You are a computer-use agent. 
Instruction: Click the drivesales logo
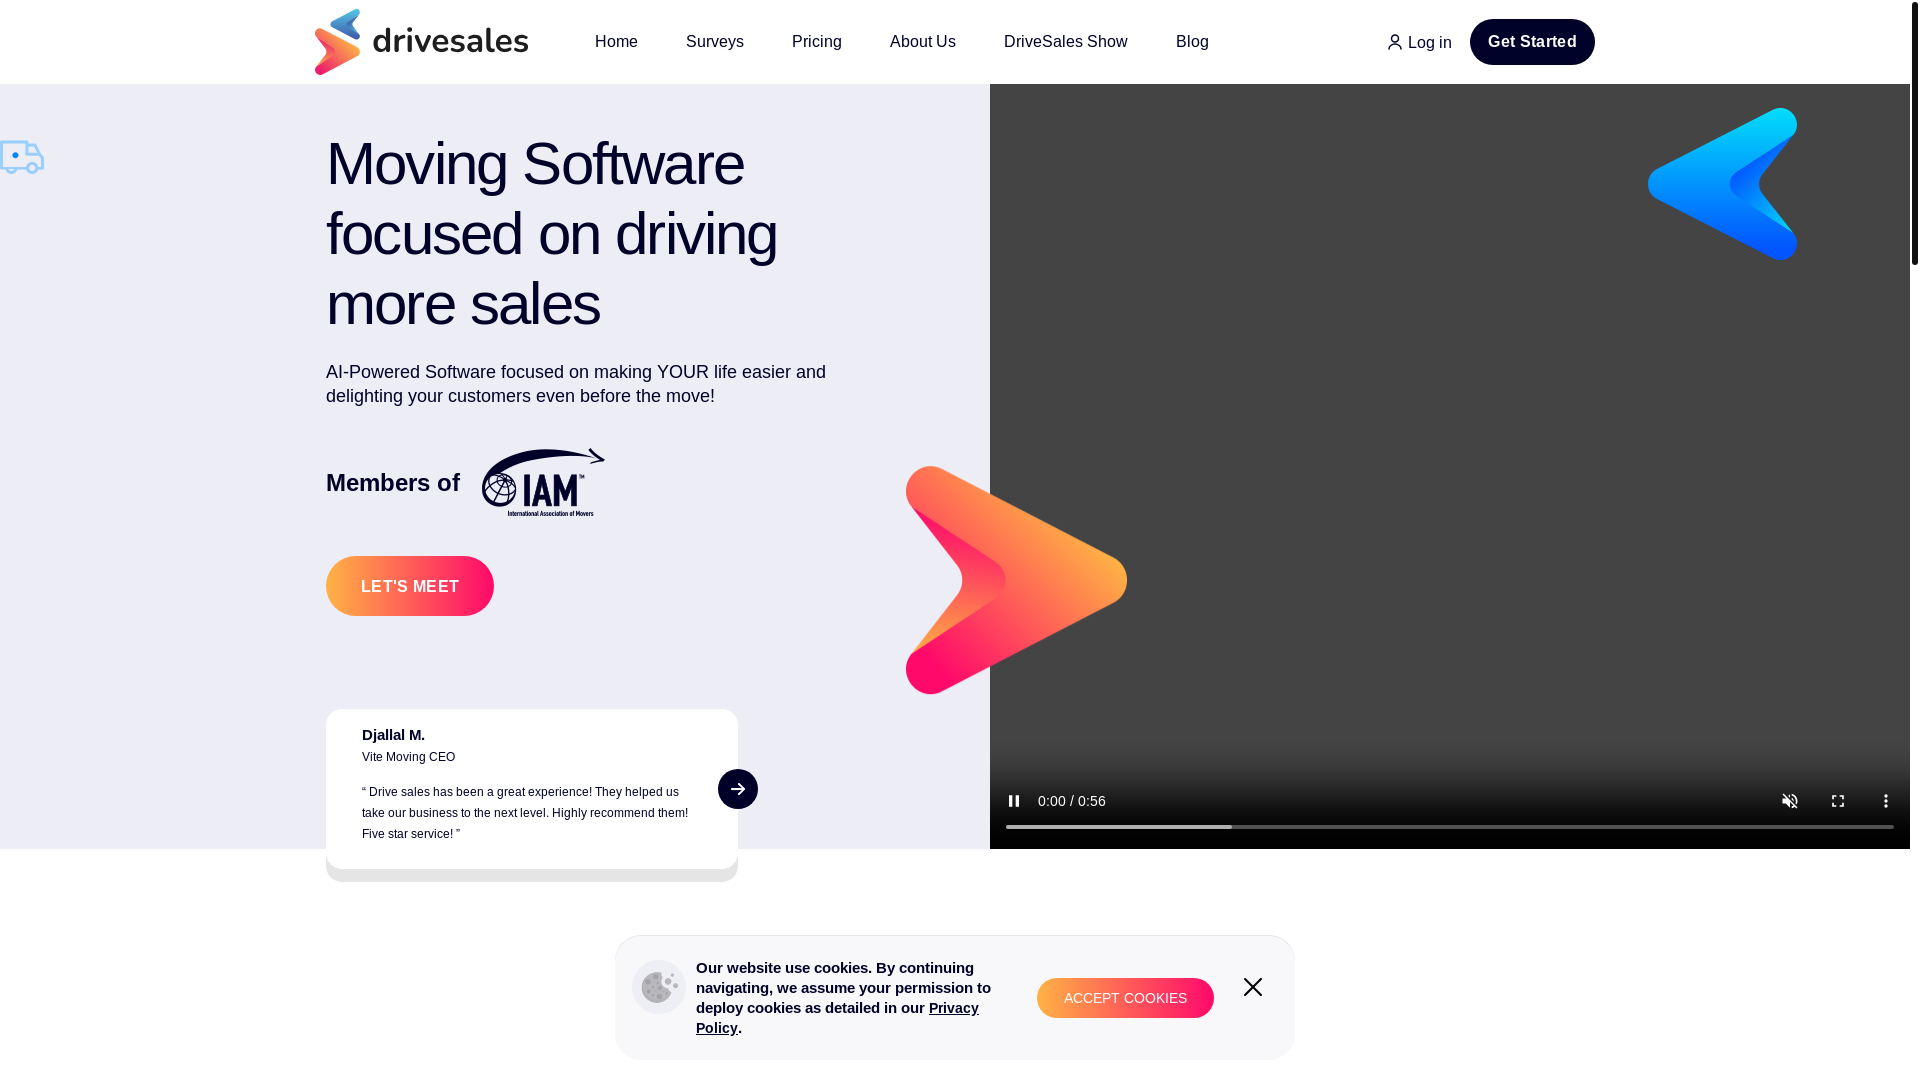(421, 42)
